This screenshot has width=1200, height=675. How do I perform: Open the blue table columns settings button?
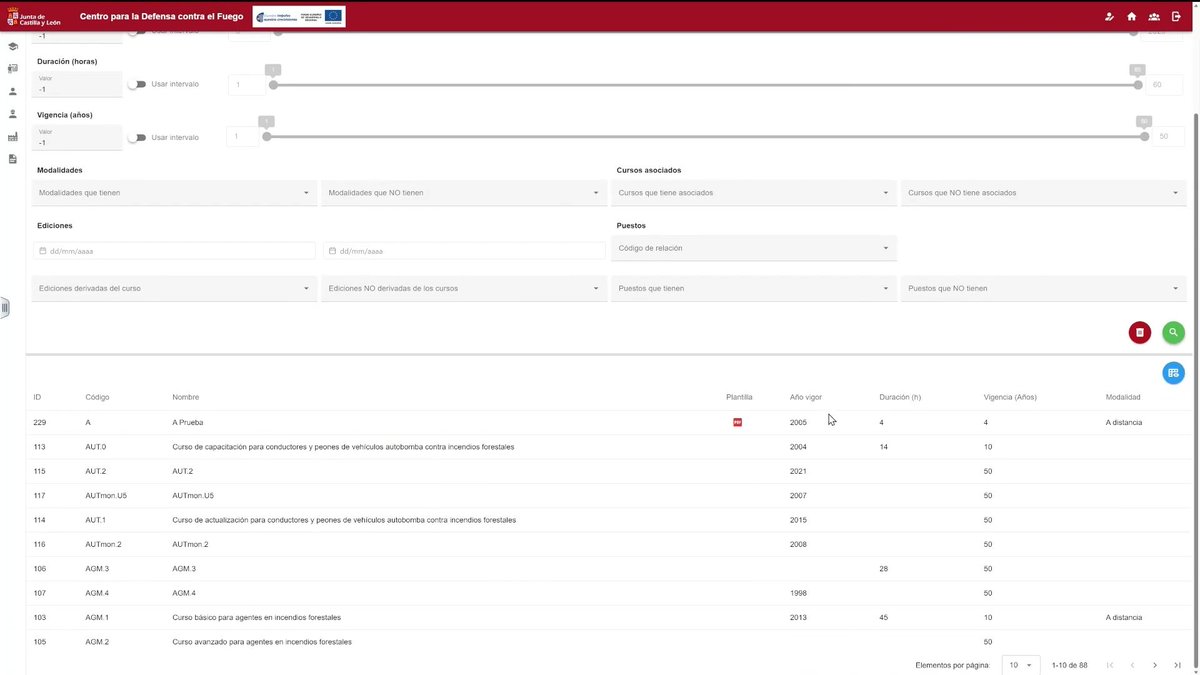1174,373
